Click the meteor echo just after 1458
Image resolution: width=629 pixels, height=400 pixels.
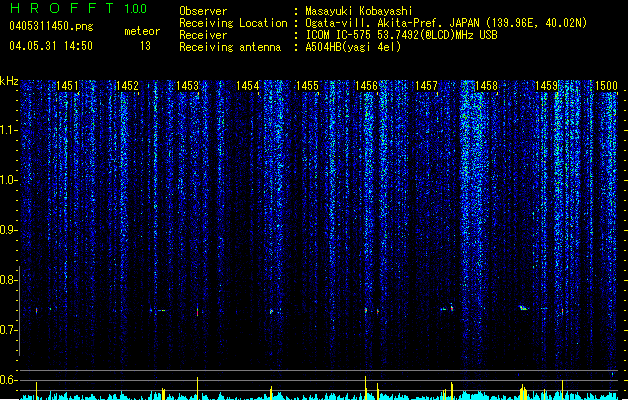(x=523, y=308)
